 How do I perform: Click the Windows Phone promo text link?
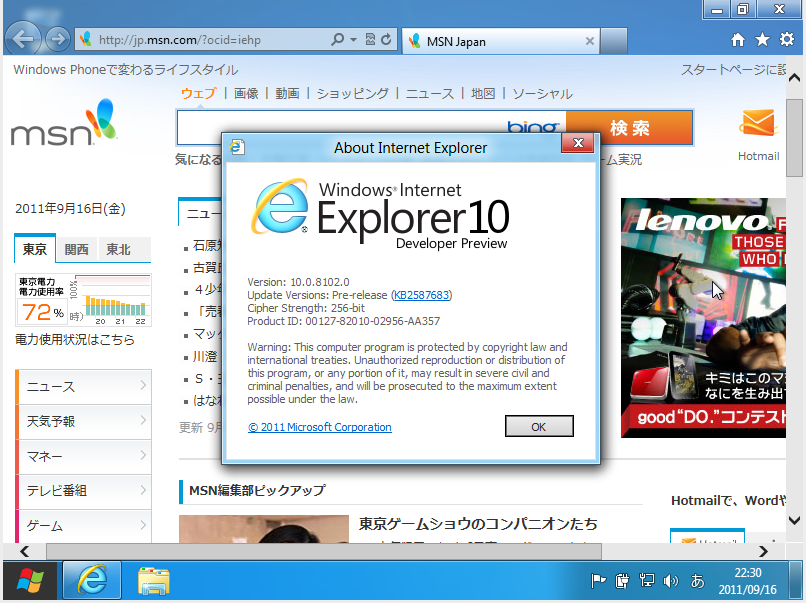click(x=126, y=69)
